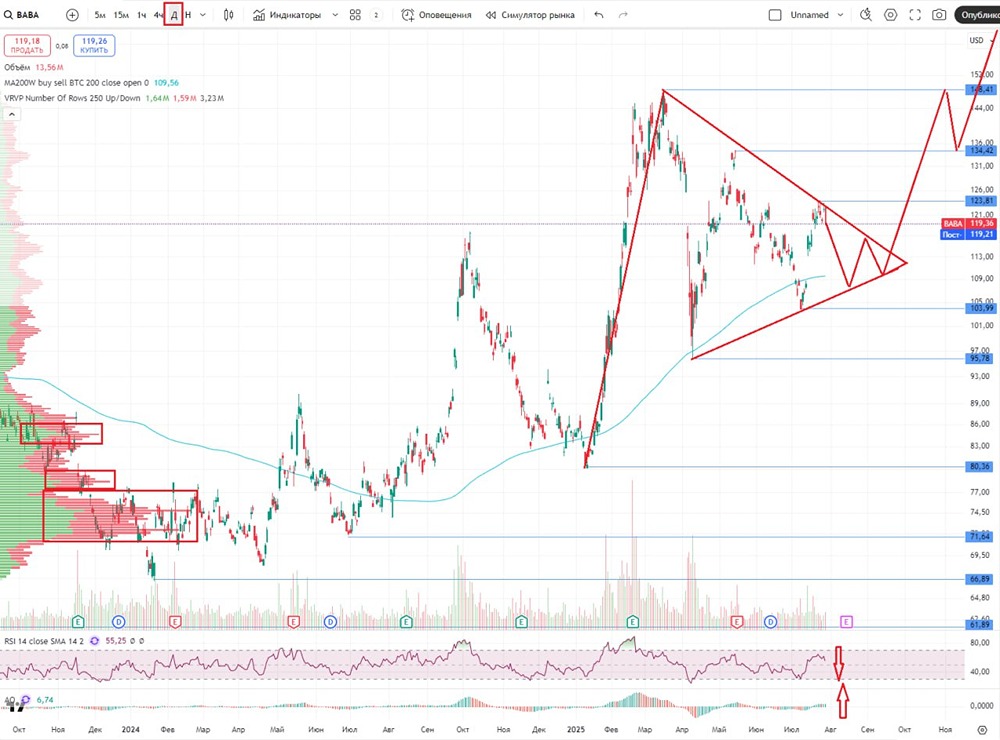Image resolution: width=1000 pixels, height=740 pixels.
Task: Click the КУПИТЬ 119,26 buy button
Action: (x=94, y=45)
